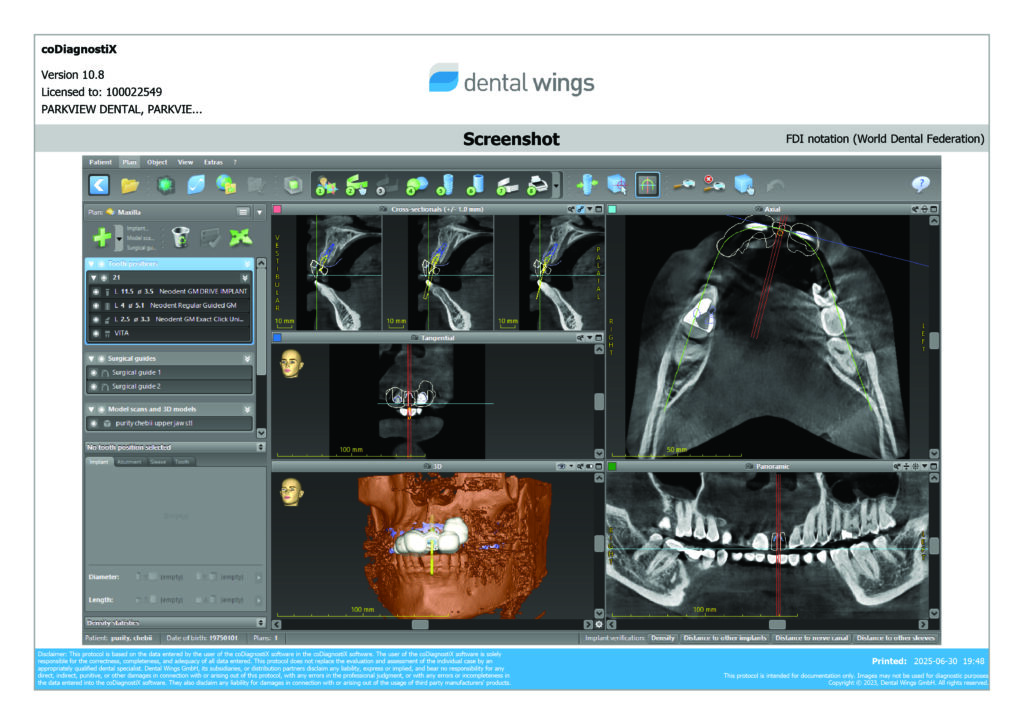Viewport: 1024px width, 724px height.
Task: Click the globe with folder icon
Action: (x=226, y=185)
